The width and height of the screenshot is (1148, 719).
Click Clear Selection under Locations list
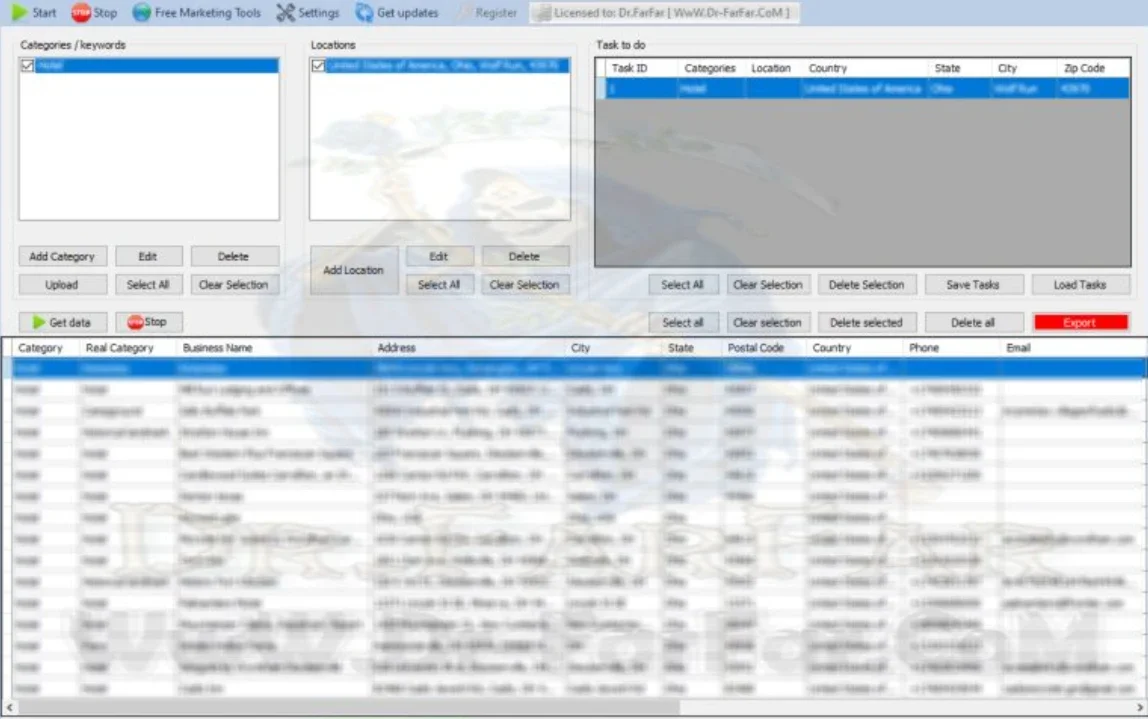coord(524,285)
